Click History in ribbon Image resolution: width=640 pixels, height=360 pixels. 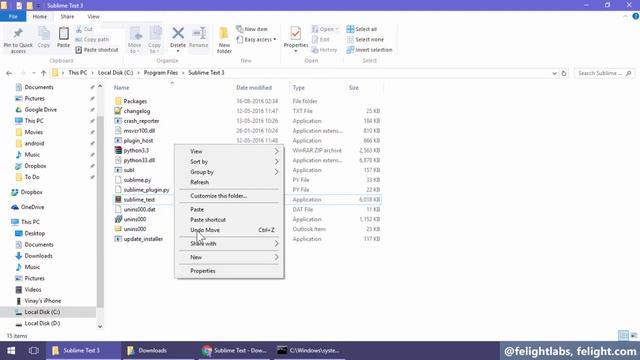(324, 50)
